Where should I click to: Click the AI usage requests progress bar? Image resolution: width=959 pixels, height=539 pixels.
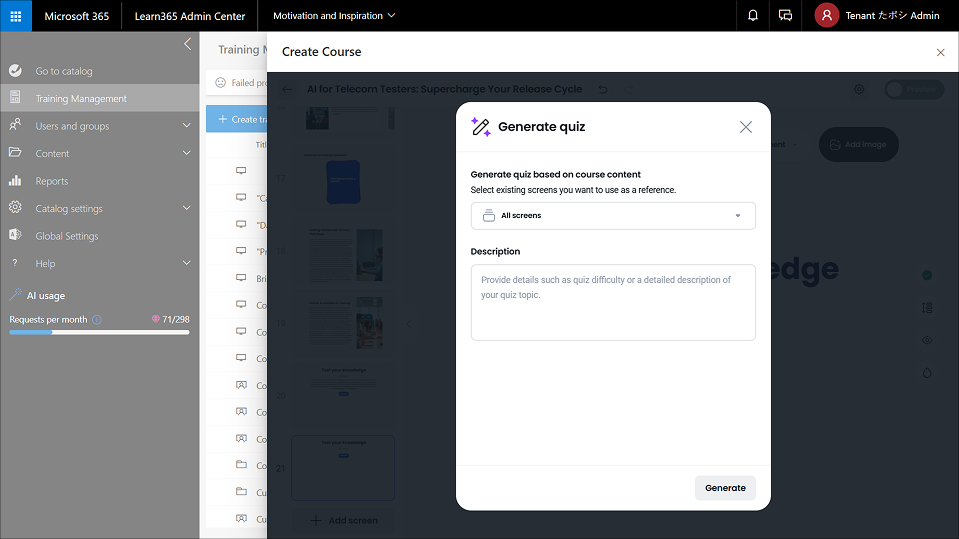click(x=99, y=332)
